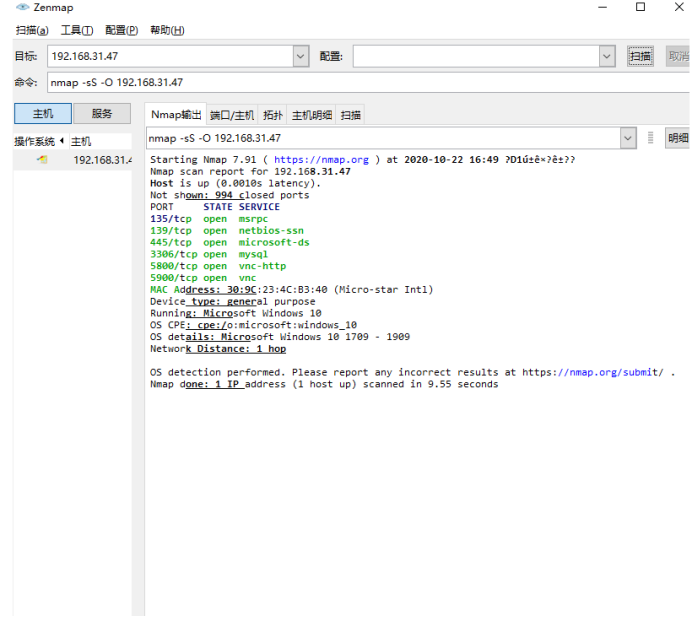Switch to the 主机明细 host details tab
The width and height of the screenshot is (693, 617).
coord(312,115)
